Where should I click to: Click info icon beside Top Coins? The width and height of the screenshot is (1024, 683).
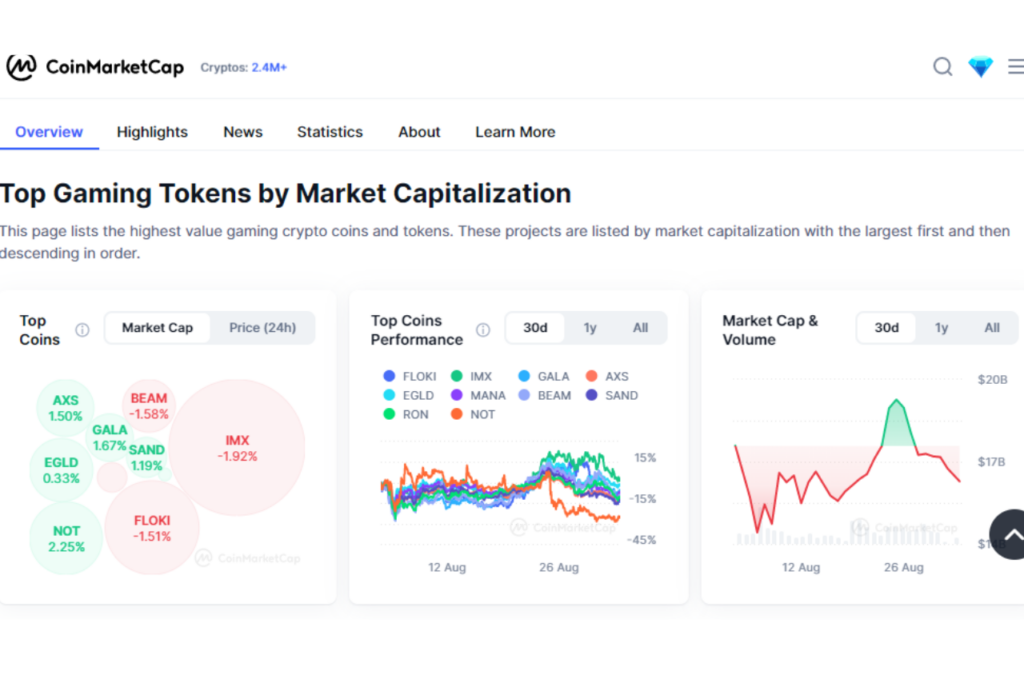pyautogui.click(x=83, y=330)
